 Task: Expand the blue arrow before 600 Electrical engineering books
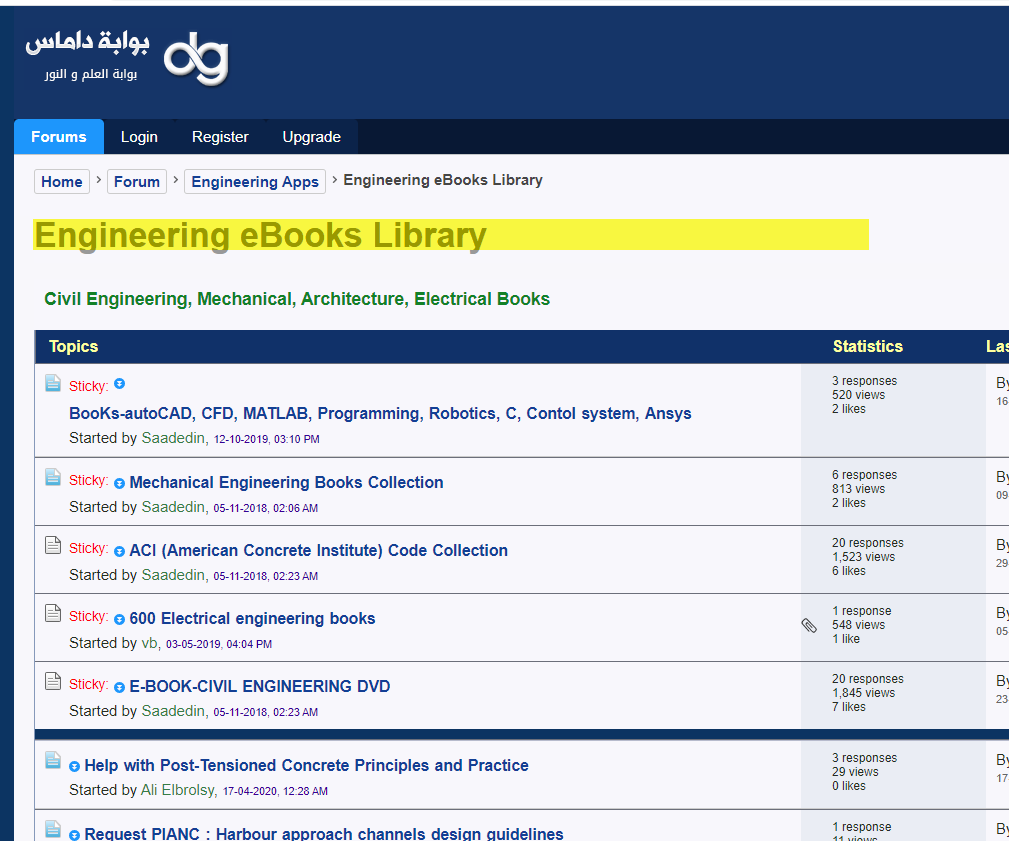pyautogui.click(x=120, y=620)
